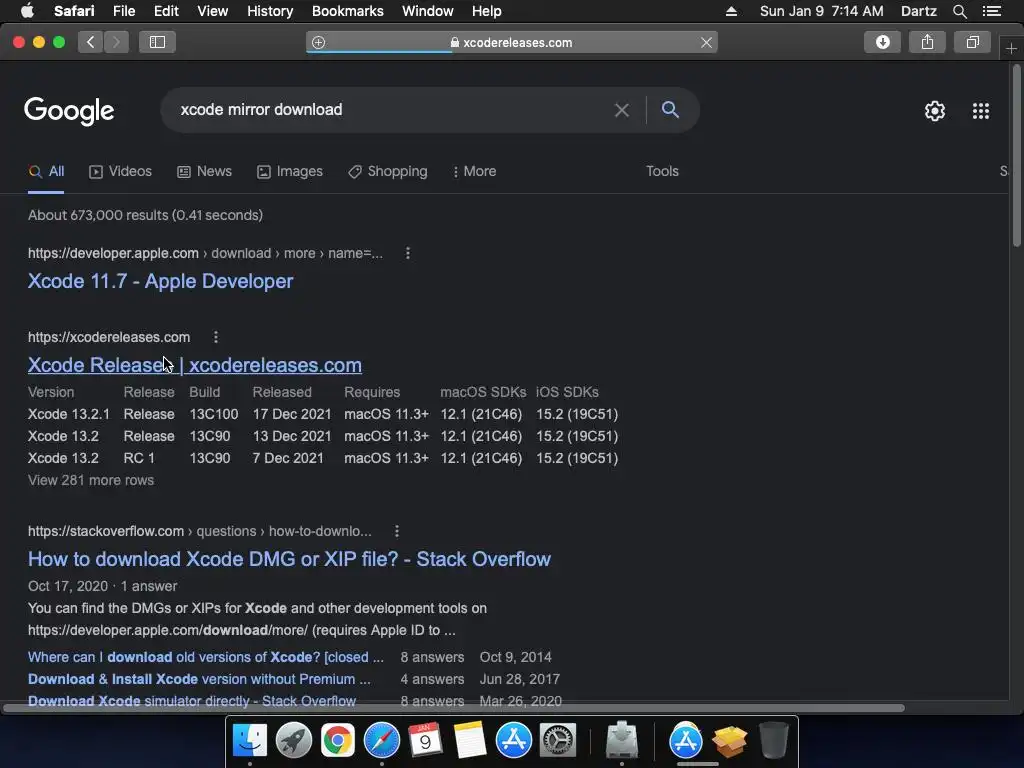Viewport: 1024px width, 768px height.
Task: Open 'Download Xcode simulator directly' link
Action: point(192,701)
